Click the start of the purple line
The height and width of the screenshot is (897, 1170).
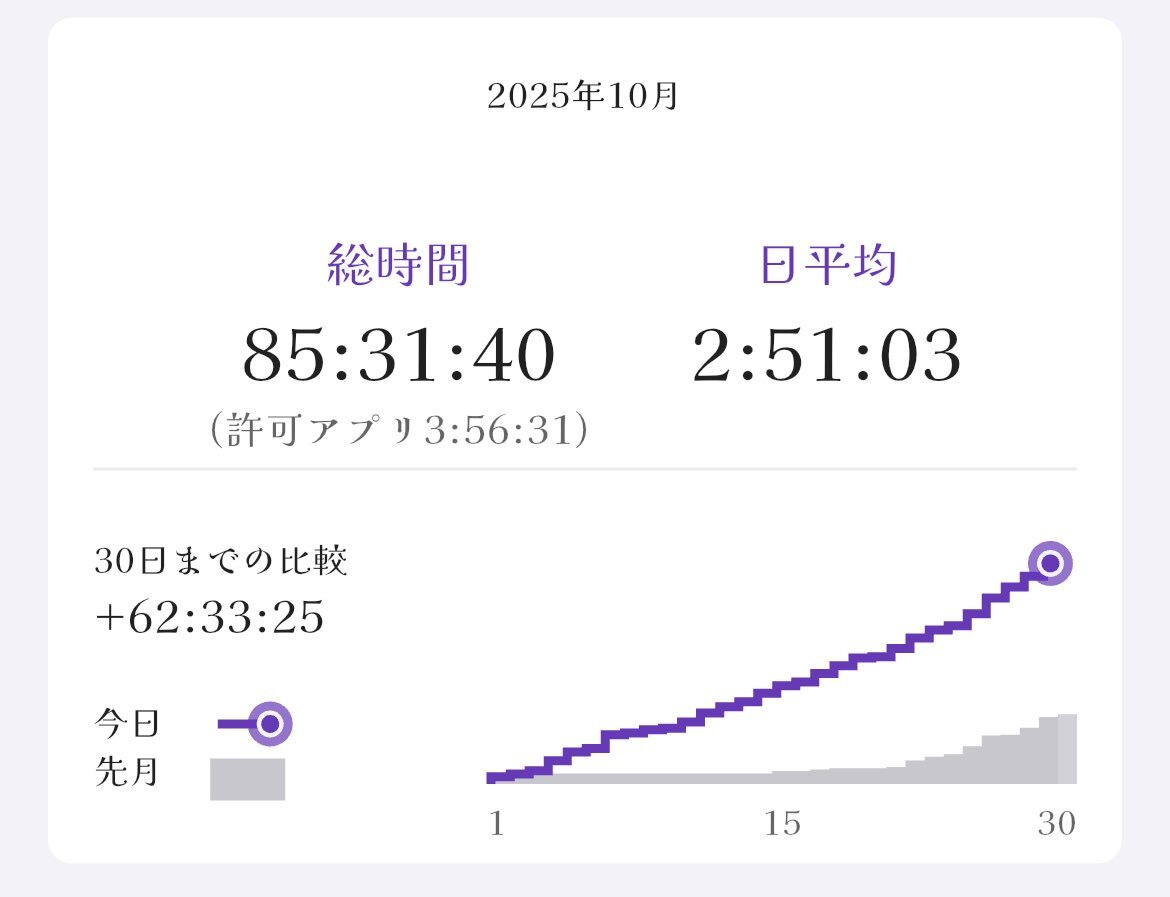point(494,777)
